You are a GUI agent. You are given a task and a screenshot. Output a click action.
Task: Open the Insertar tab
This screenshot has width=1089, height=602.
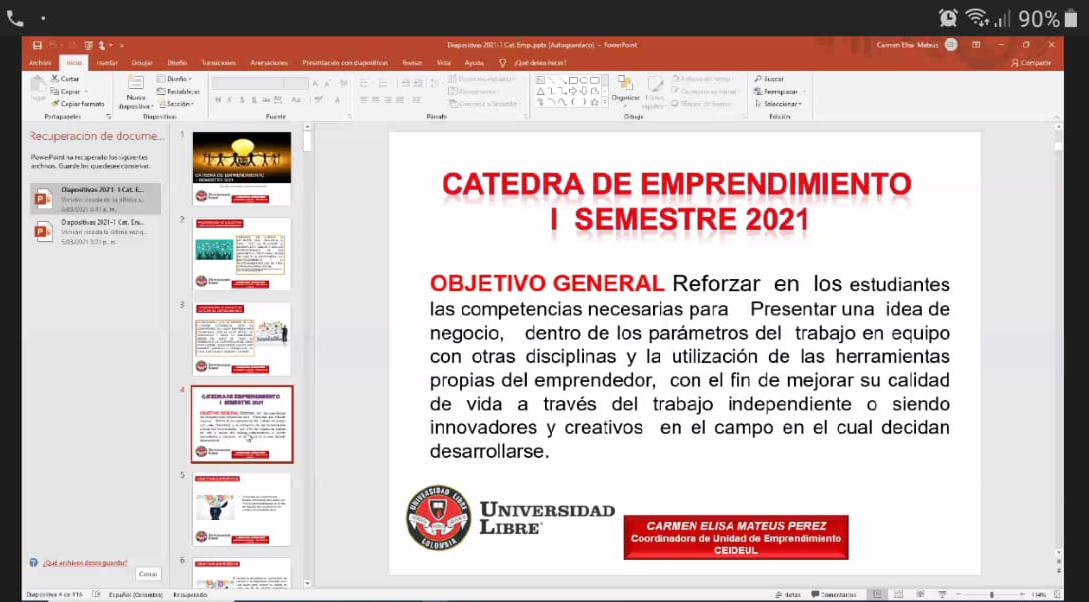point(107,63)
